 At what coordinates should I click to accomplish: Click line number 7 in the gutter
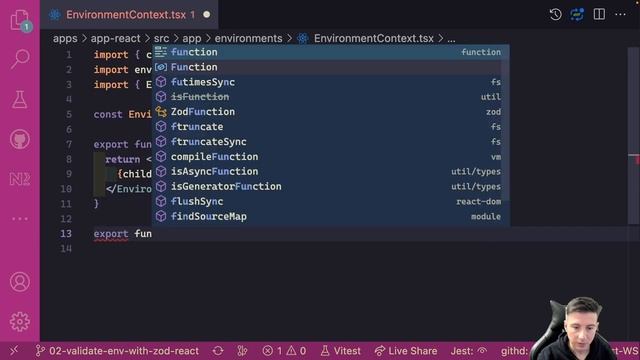[69, 144]
